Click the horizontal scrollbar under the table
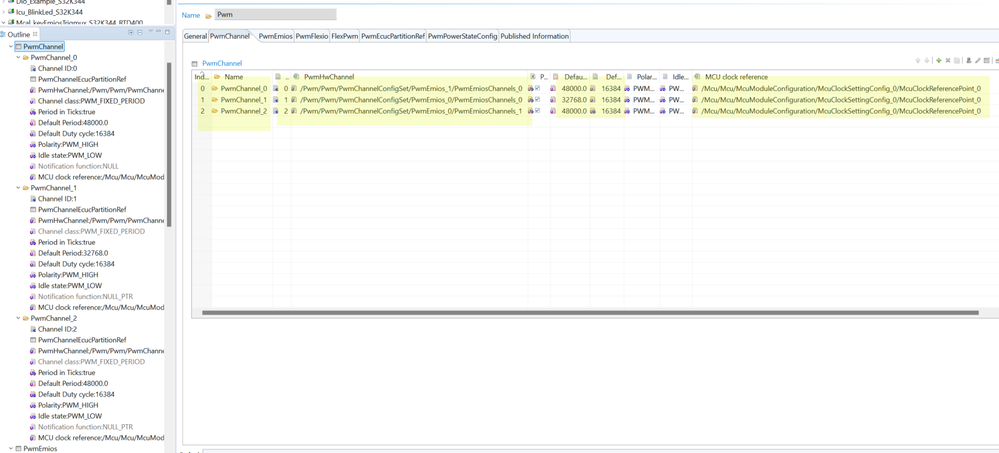 589,313
